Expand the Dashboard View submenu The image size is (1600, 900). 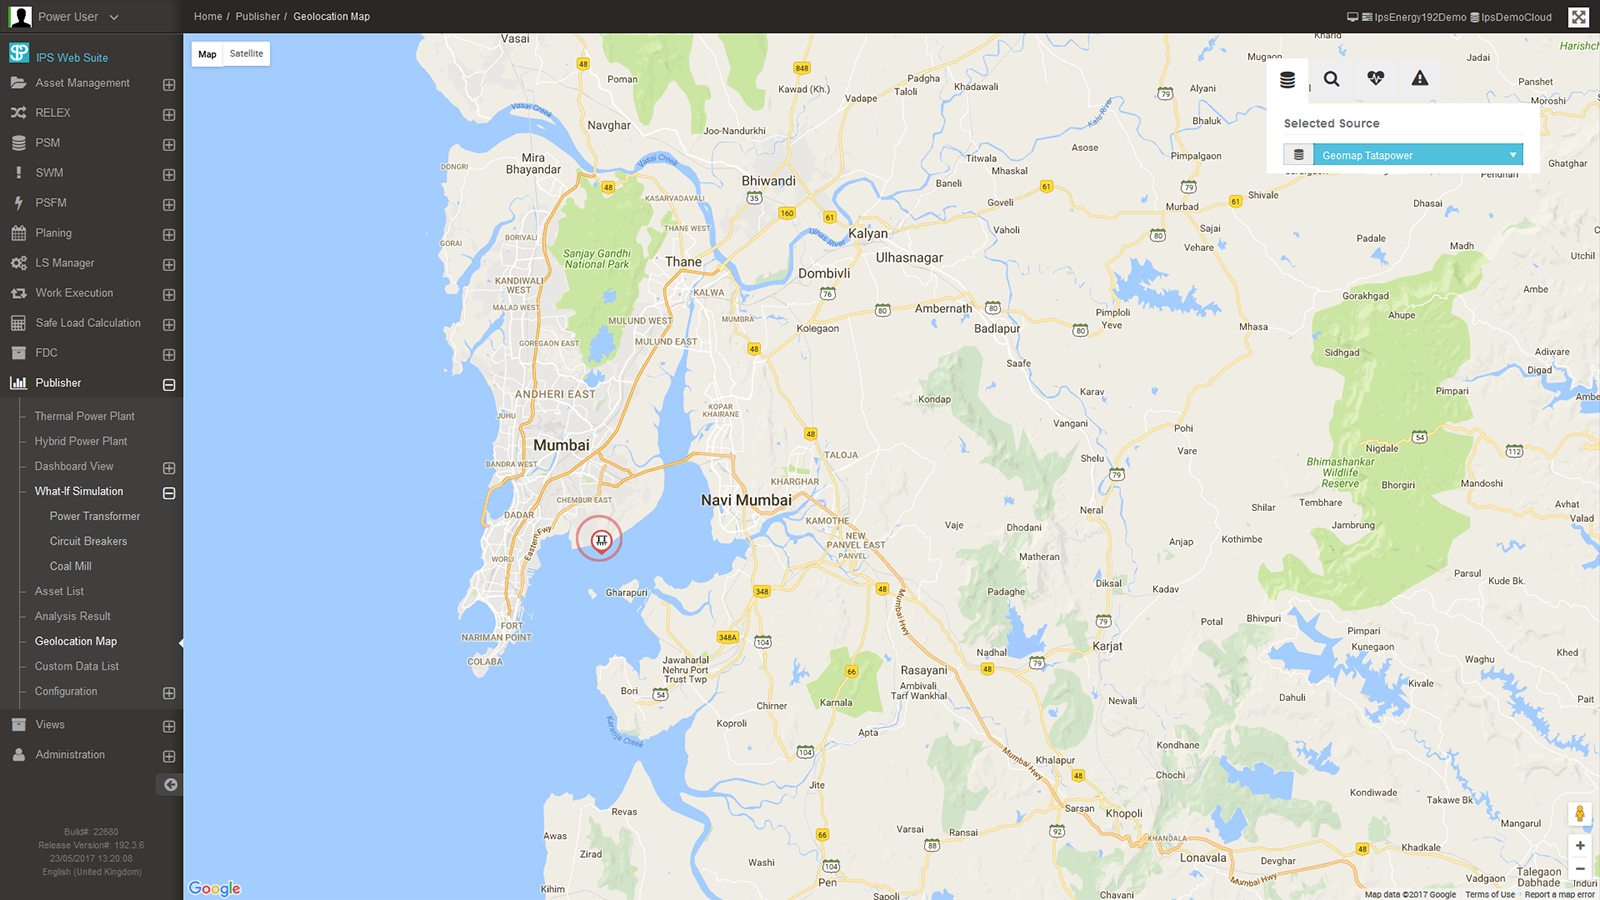point(169,468)
